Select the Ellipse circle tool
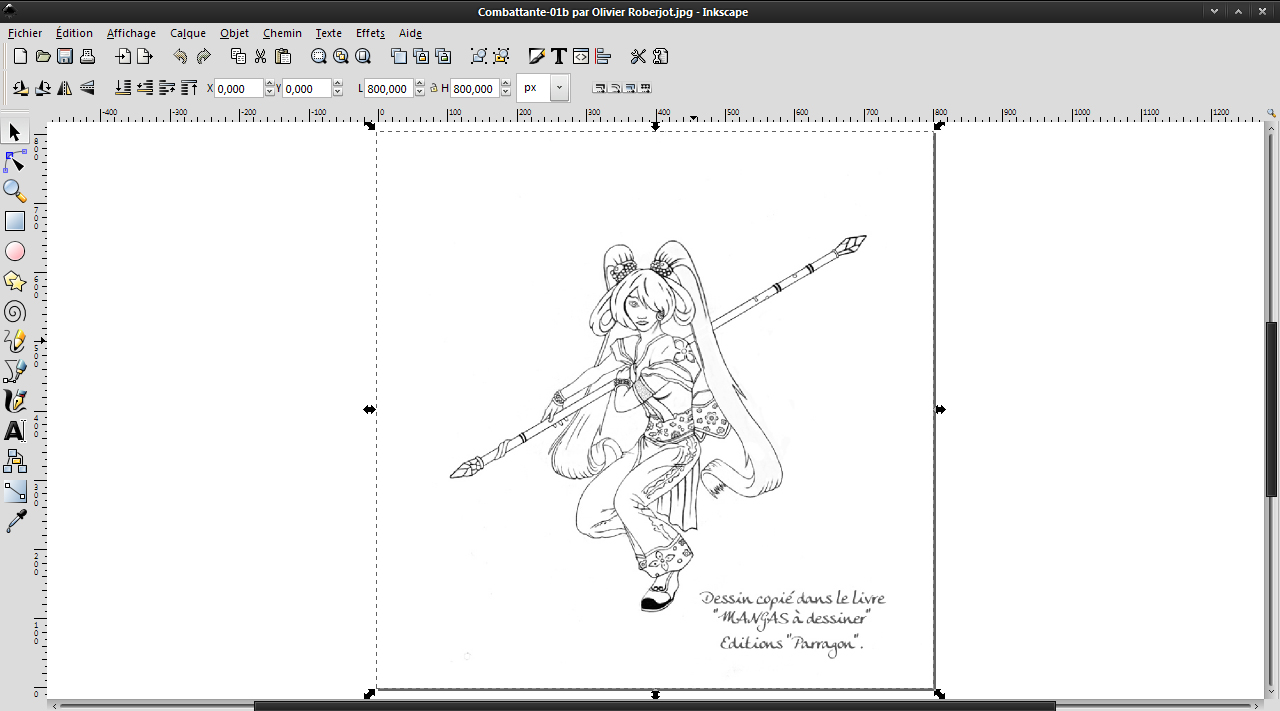Screen dimensions: 1280x711 (x=14, y=251)
